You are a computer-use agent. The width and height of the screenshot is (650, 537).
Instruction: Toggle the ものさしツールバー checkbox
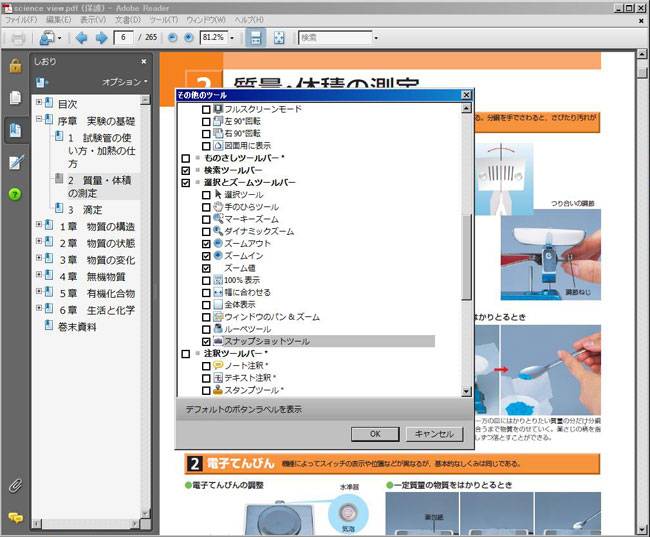(x=186, y=158)
